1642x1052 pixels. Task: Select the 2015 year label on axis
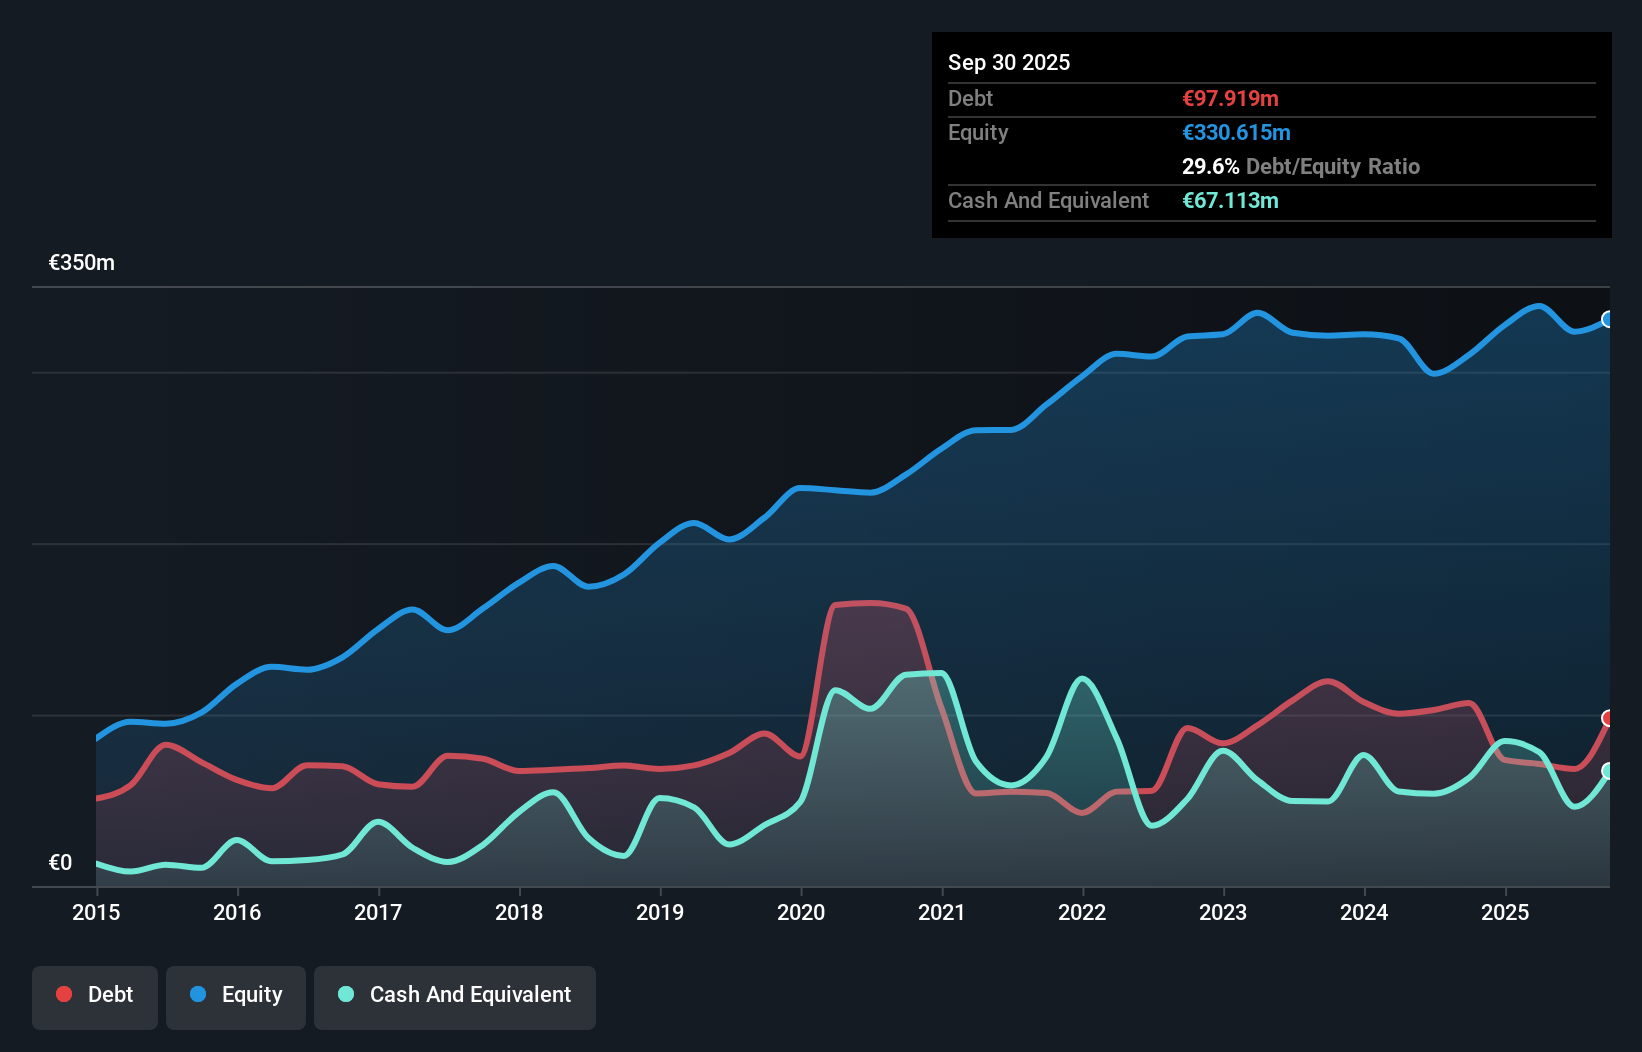tap(96, 912)
